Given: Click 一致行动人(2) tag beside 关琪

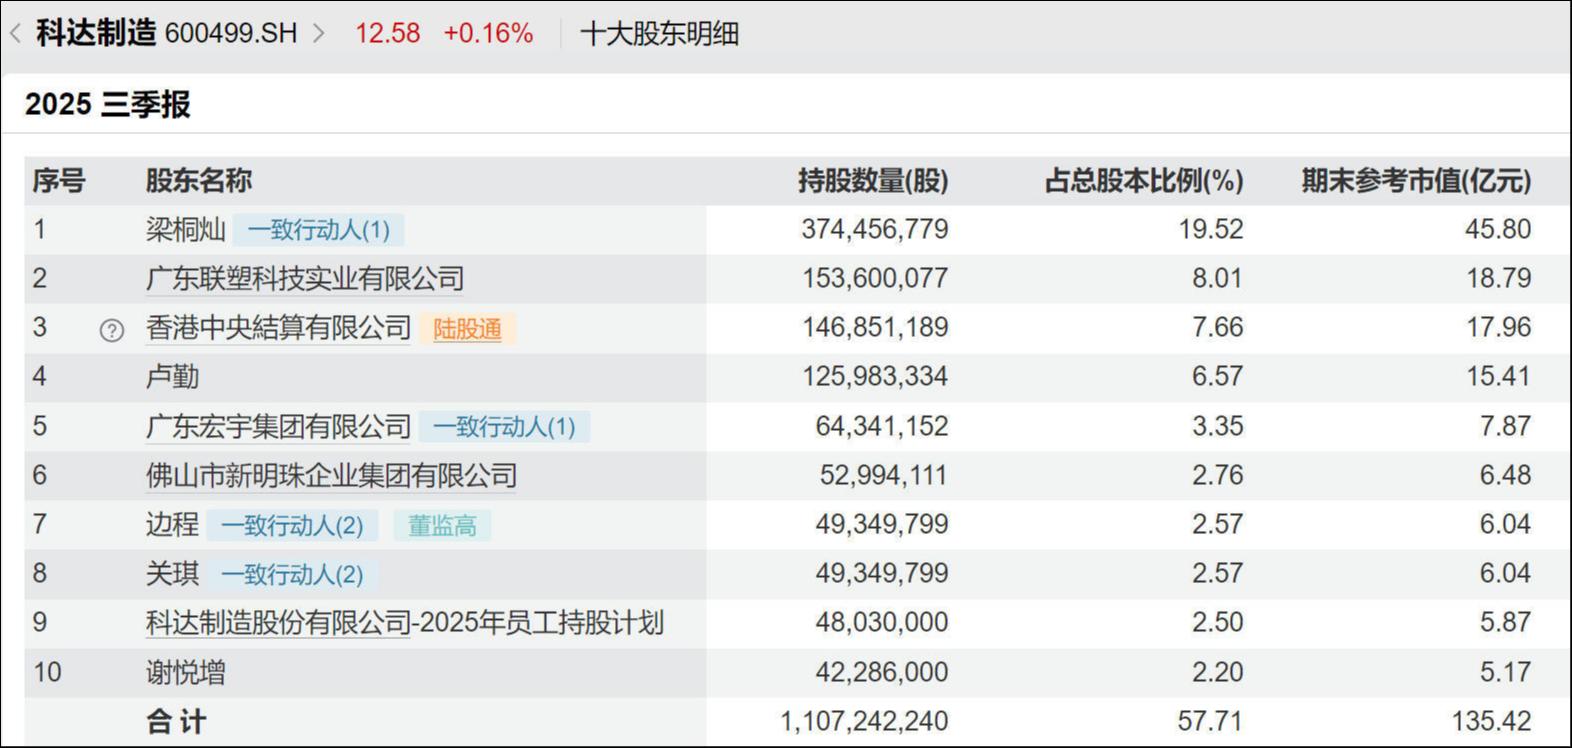Looking at the screenshot, I should [x=293, y=574].
